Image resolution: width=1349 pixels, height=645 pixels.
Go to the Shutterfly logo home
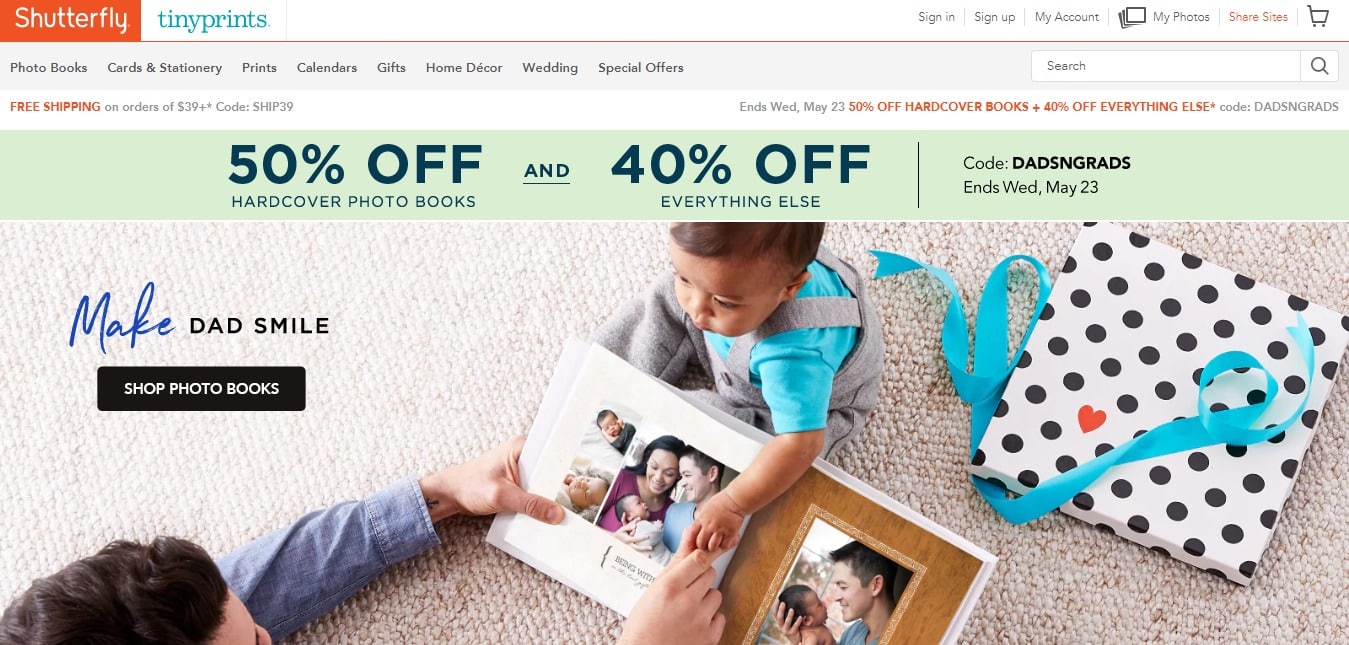pos(70,20)
